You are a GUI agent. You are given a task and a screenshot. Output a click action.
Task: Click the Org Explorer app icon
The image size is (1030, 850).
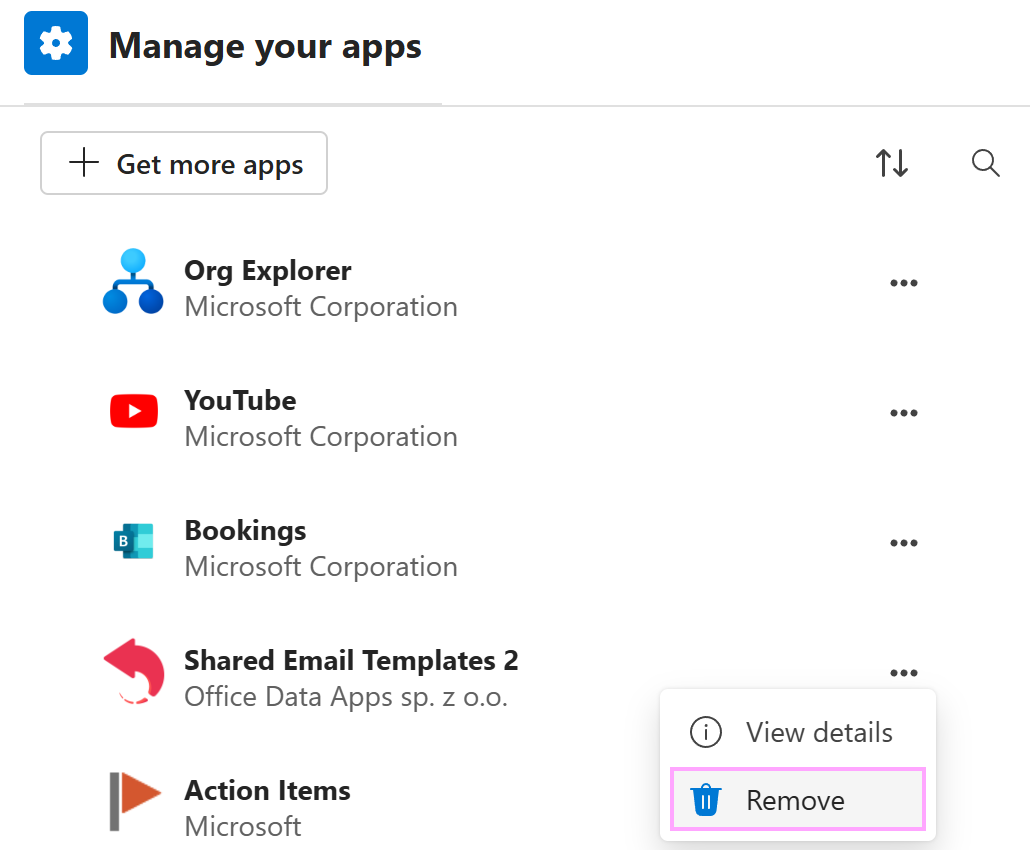(x=134, y=281)
